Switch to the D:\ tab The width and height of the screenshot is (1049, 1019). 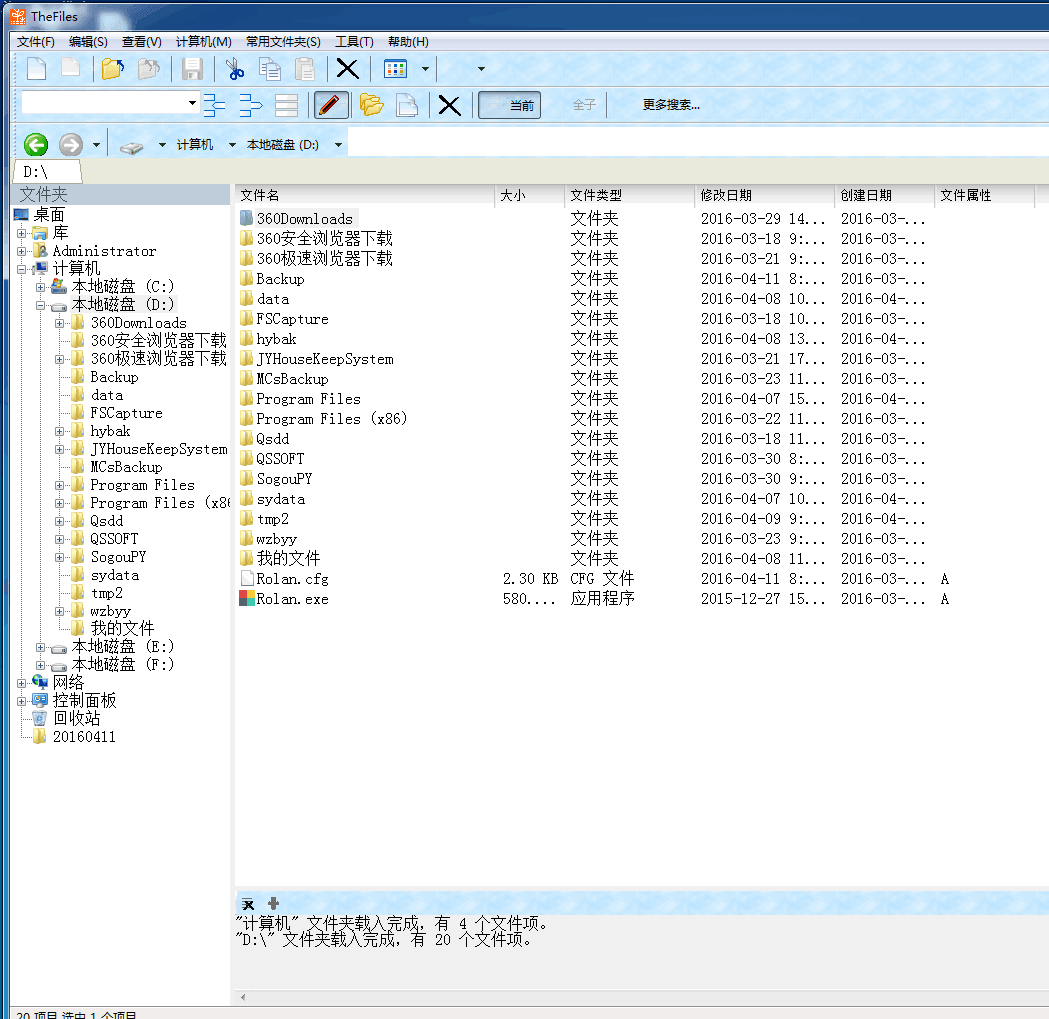(36, 172)
